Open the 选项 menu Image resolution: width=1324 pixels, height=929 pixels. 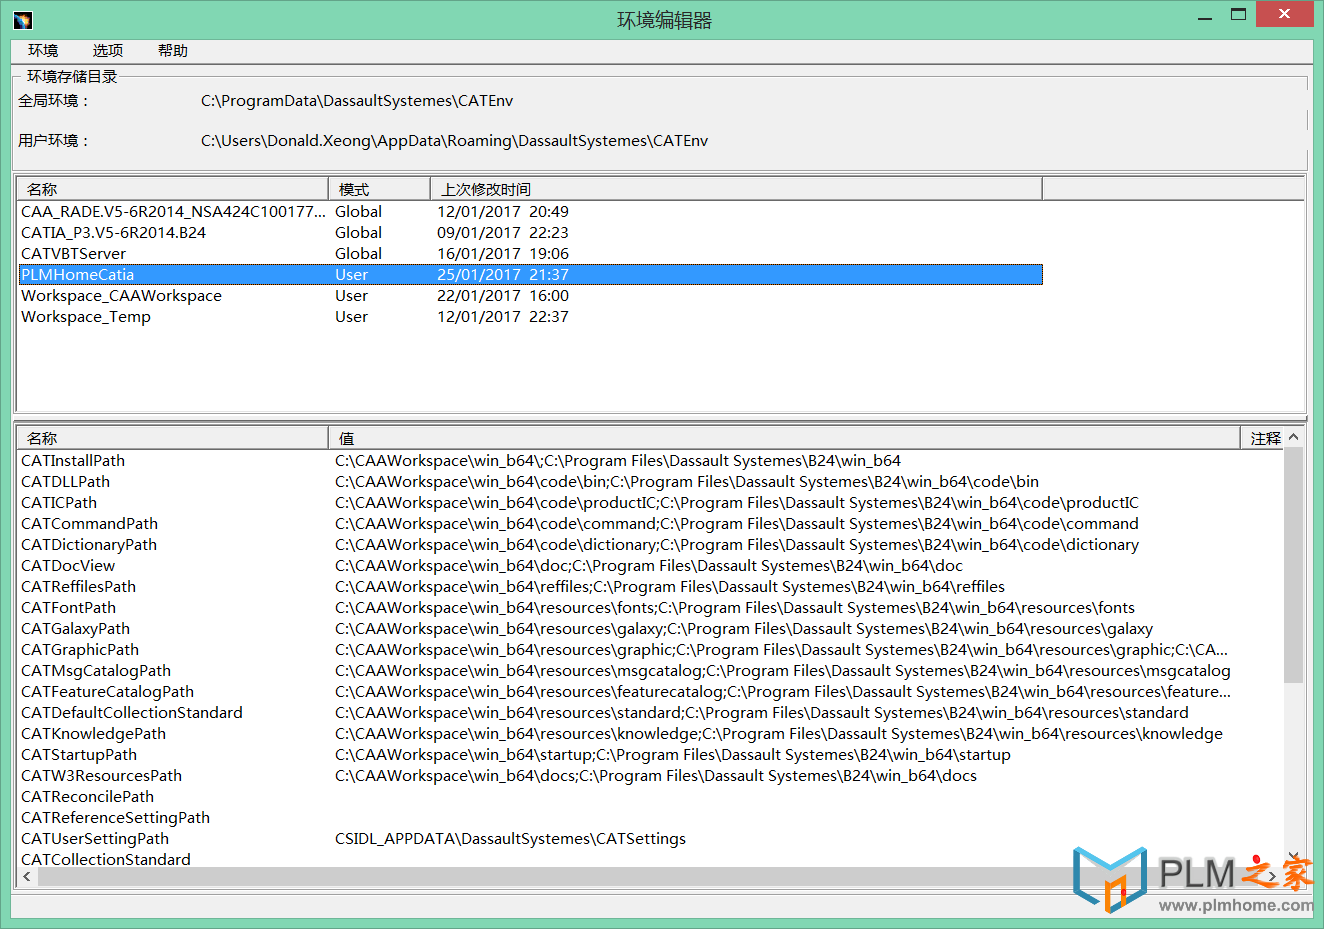pyautogui.click(x=108, y=51)
